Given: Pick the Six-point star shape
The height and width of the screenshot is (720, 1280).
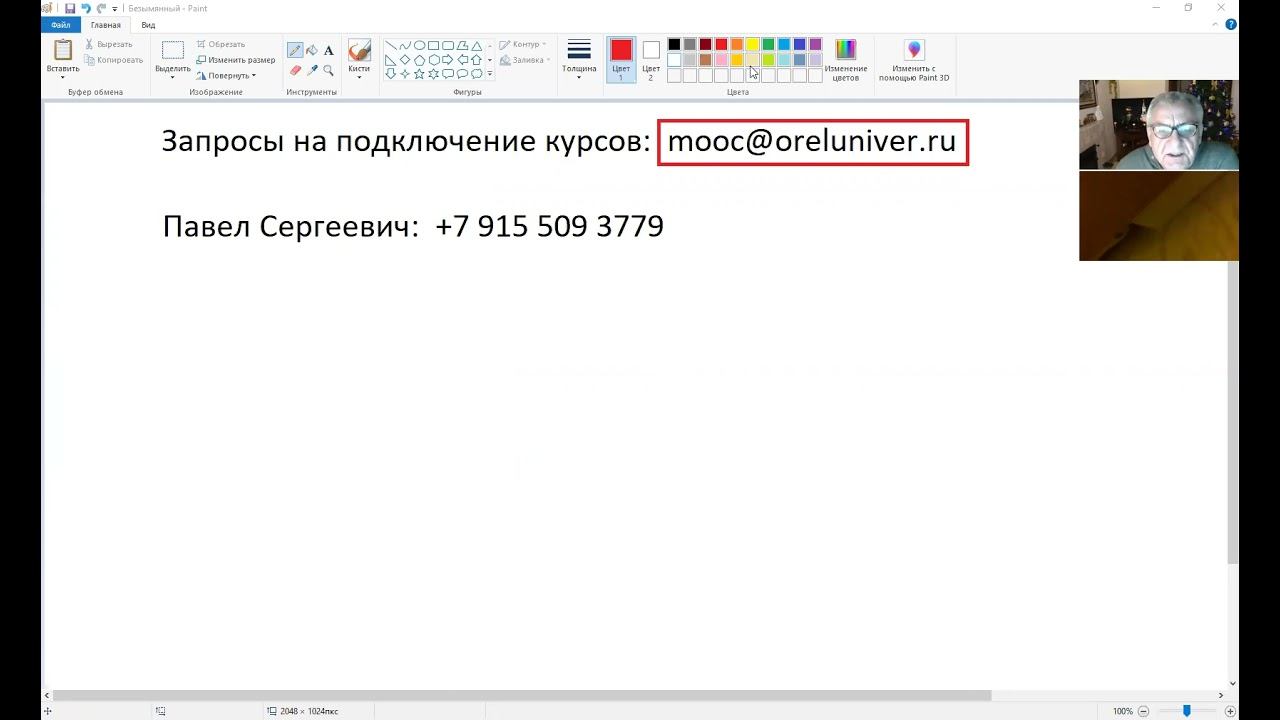Looking at the screenshot, I should (434, 74).
